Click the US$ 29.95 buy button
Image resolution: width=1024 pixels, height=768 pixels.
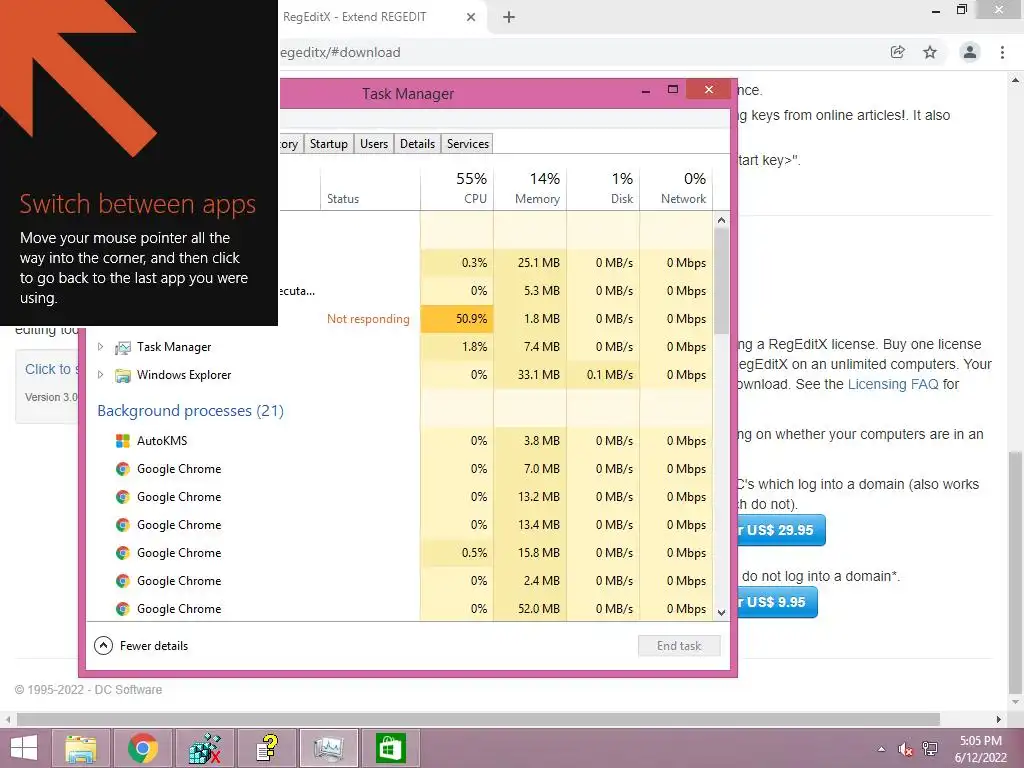[780, 530]
